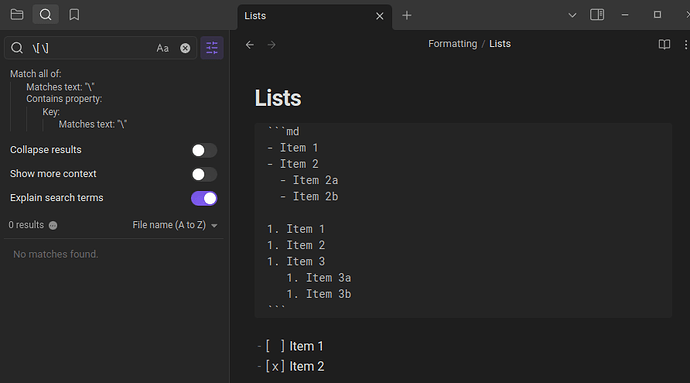Click the Lists note heading
690x383 pixels.
point(278,98)
